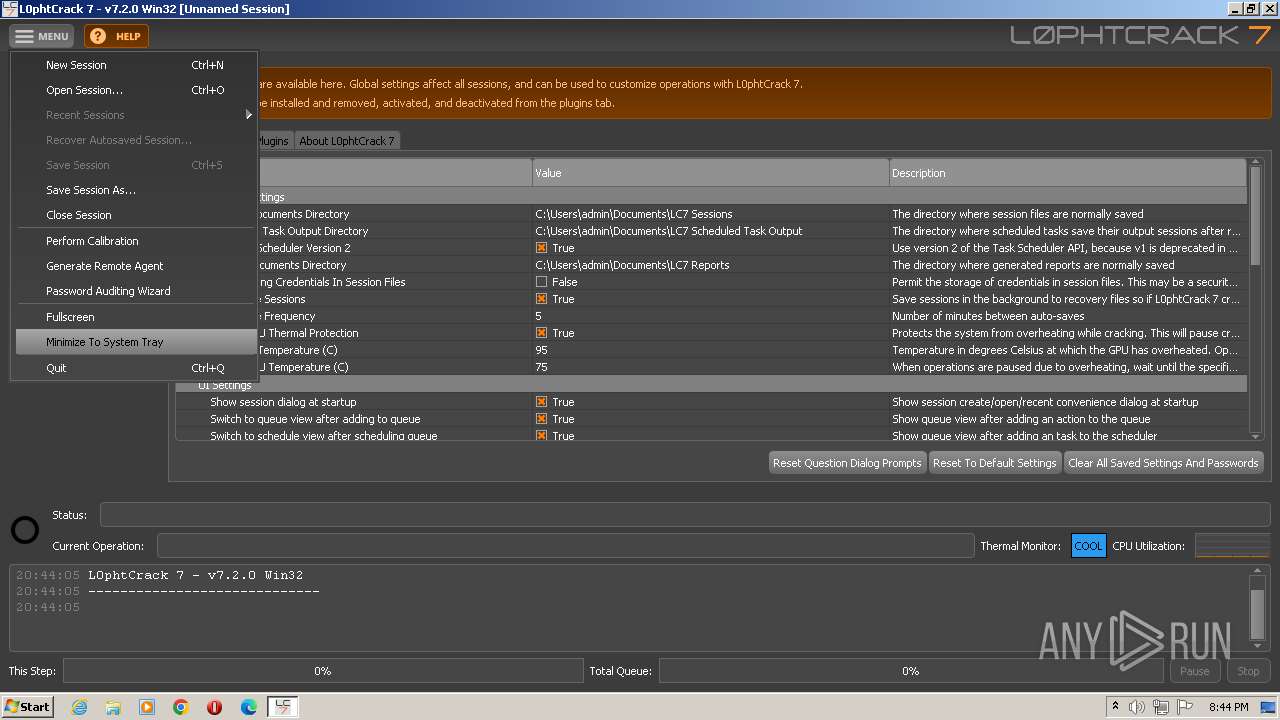This screenshot has width=1280, height=720.
Task: Open the HELP button
Action: coord(116,36)
